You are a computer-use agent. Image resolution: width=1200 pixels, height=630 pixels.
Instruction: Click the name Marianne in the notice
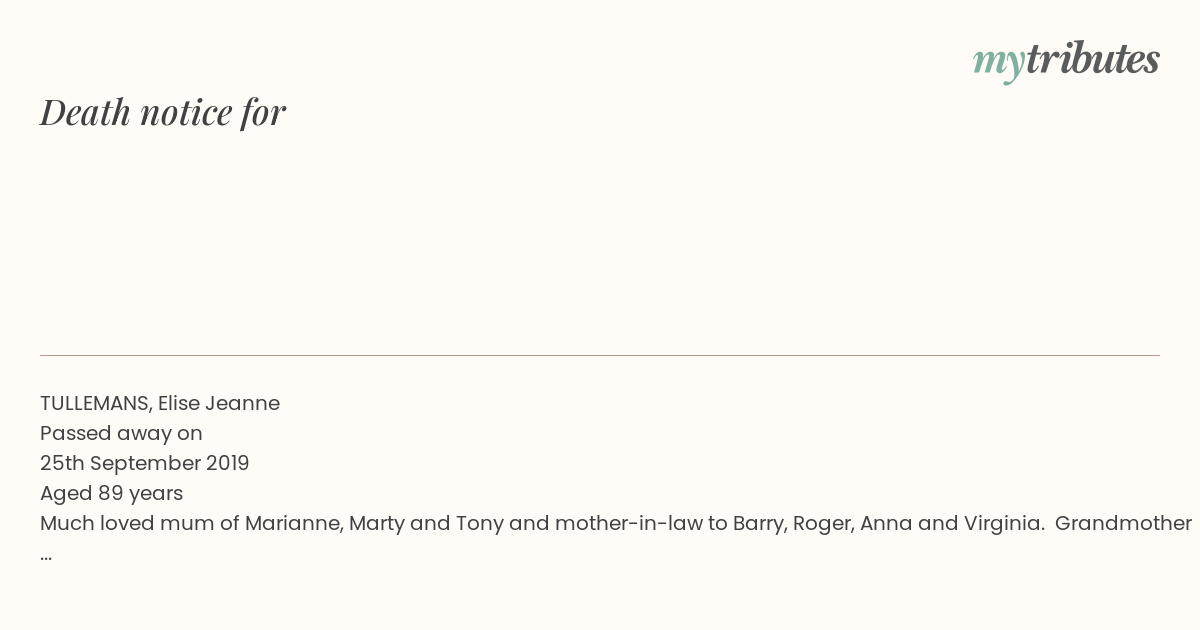[x=292, y=523]
